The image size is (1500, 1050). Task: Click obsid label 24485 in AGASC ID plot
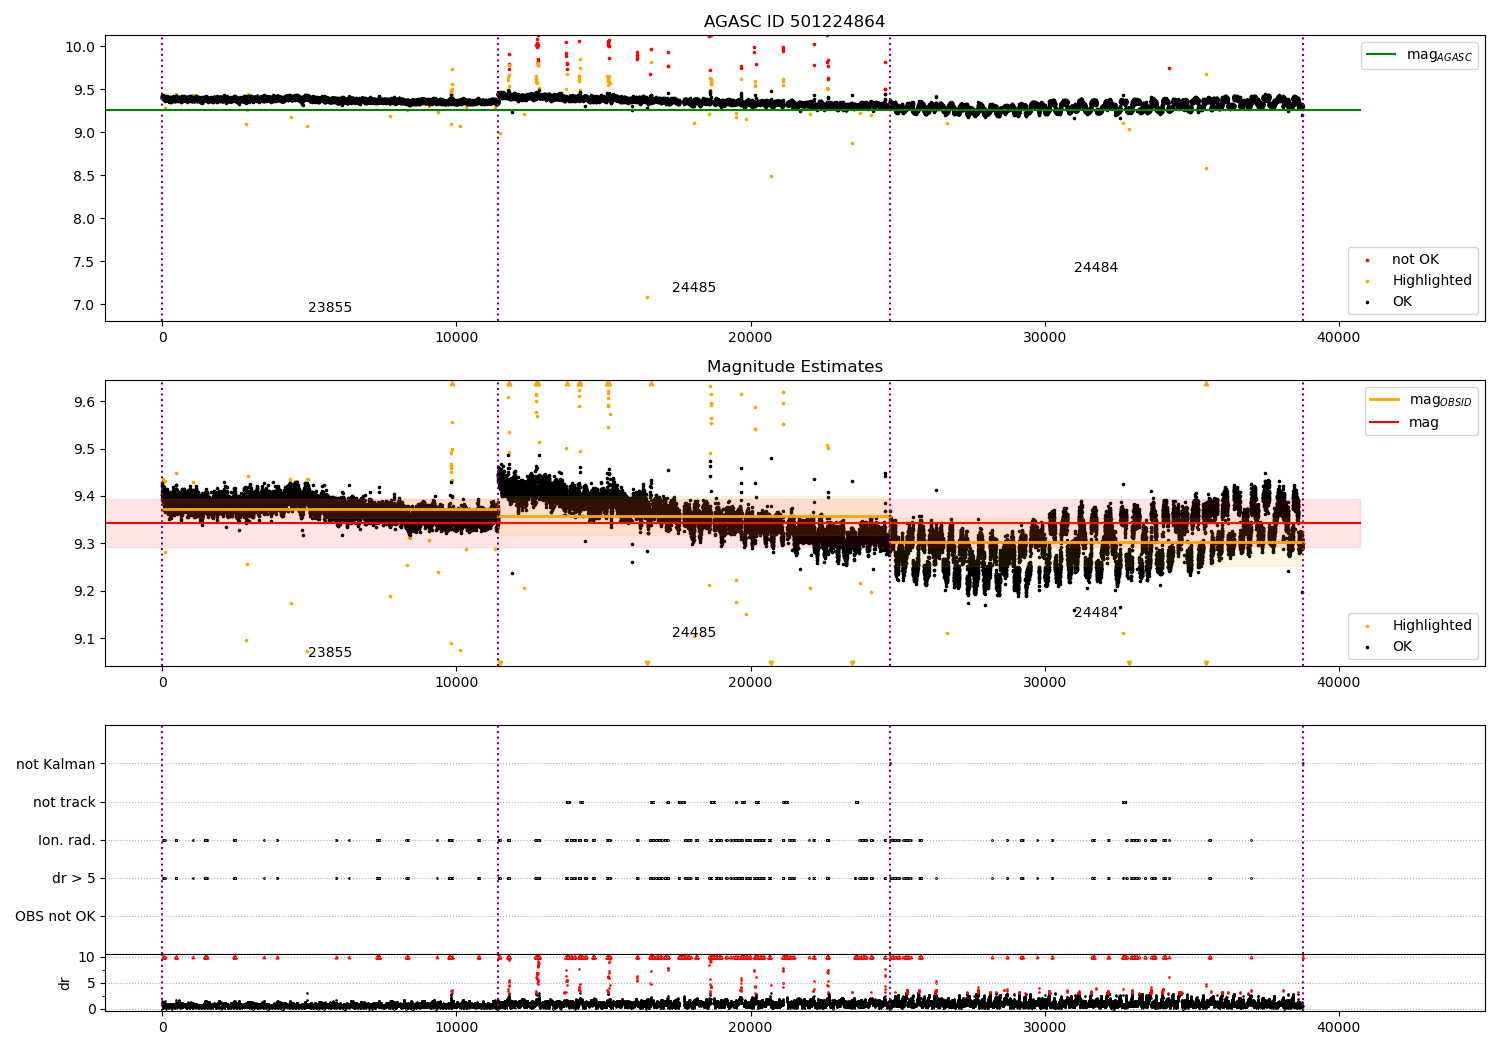tap(694, 287)
